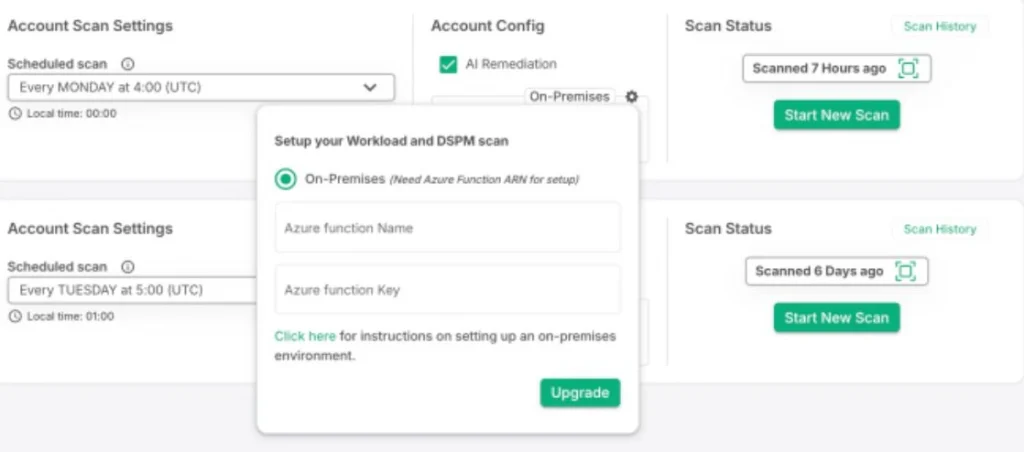Click info icon beside Monday Scheduled scan label
The height and width of the screenshot is (452, 1024).
[128, 63]
